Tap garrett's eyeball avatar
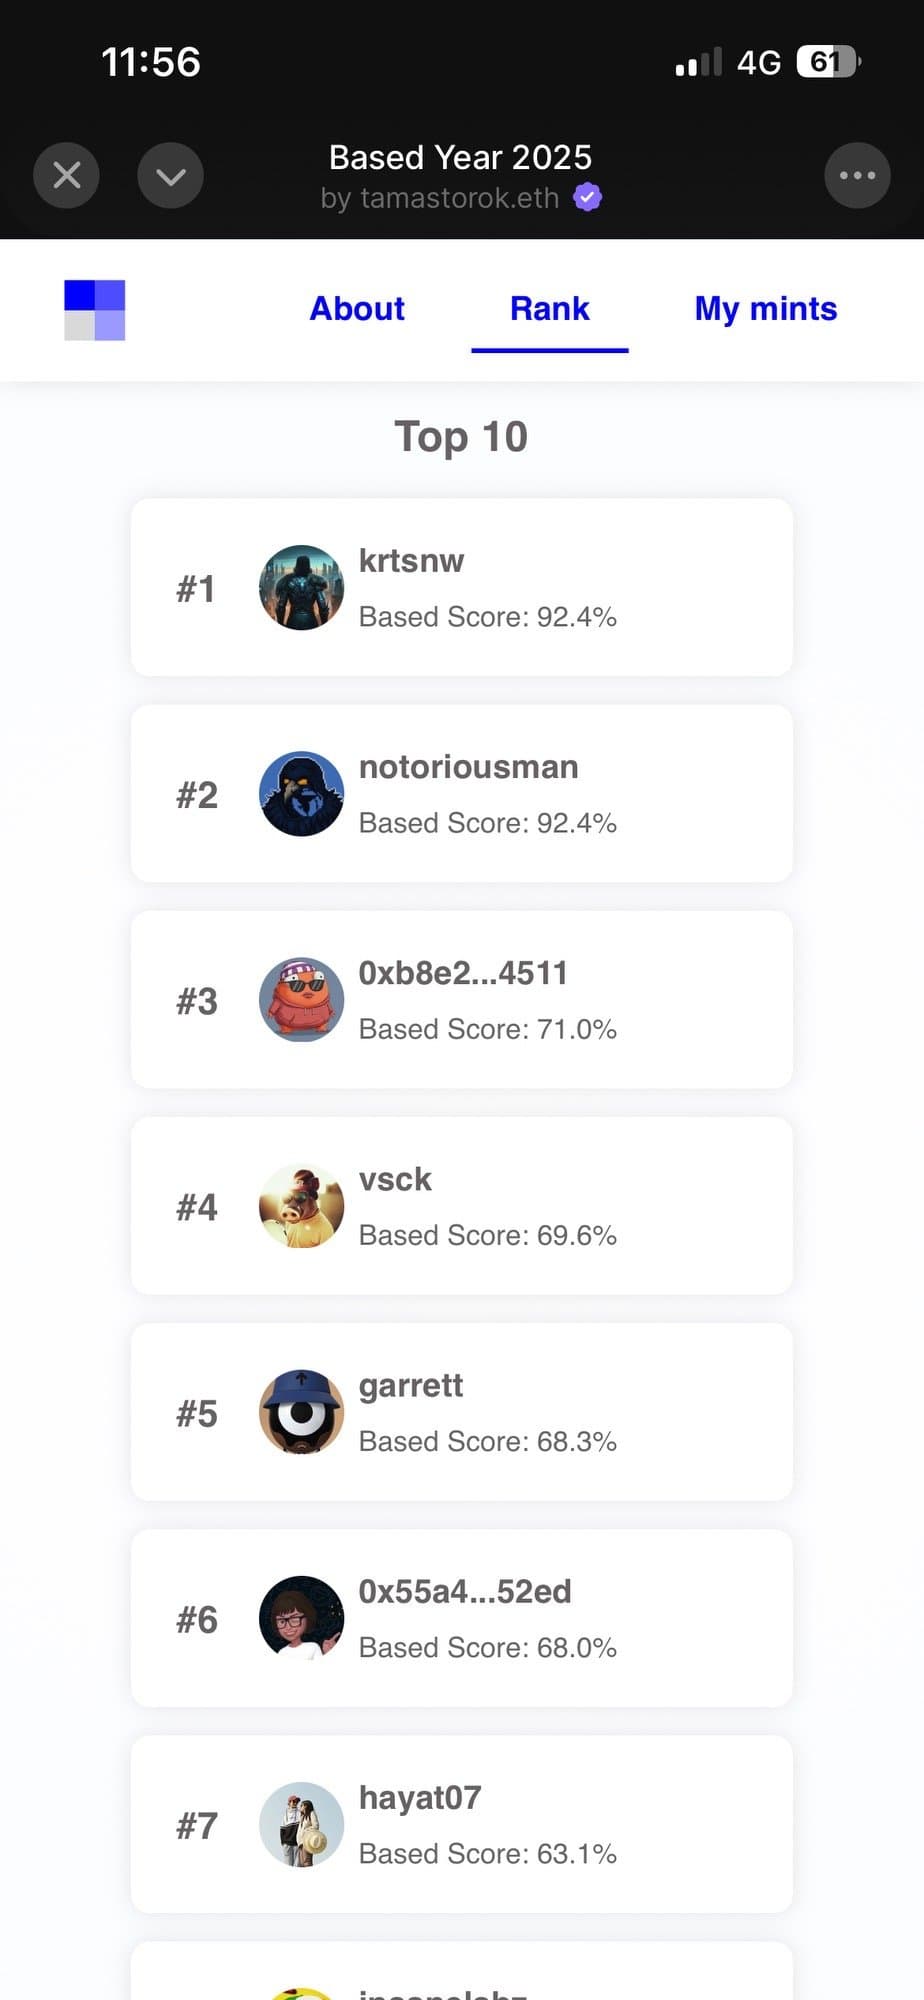 click(x=301, y=1412)
